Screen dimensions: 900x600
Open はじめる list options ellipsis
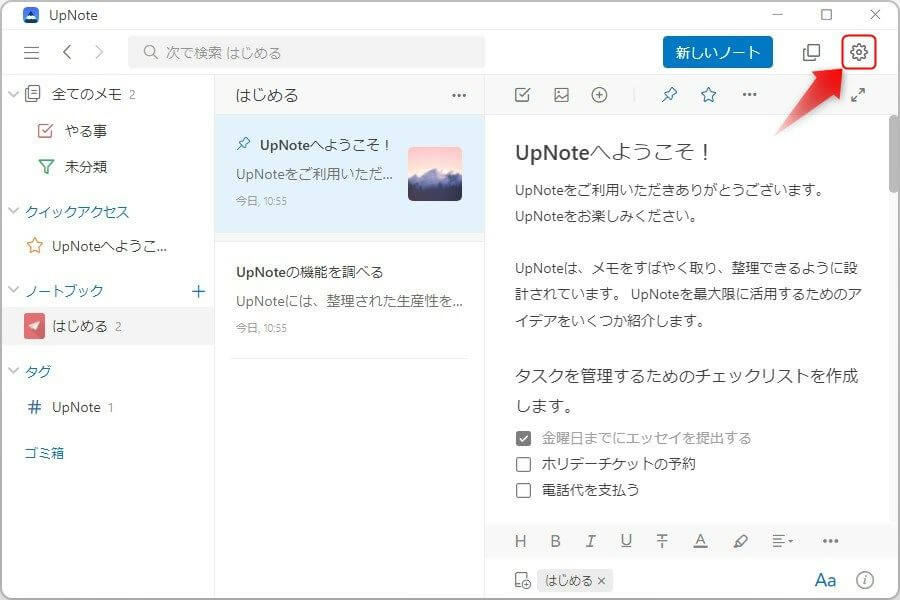tap(459, 95)
